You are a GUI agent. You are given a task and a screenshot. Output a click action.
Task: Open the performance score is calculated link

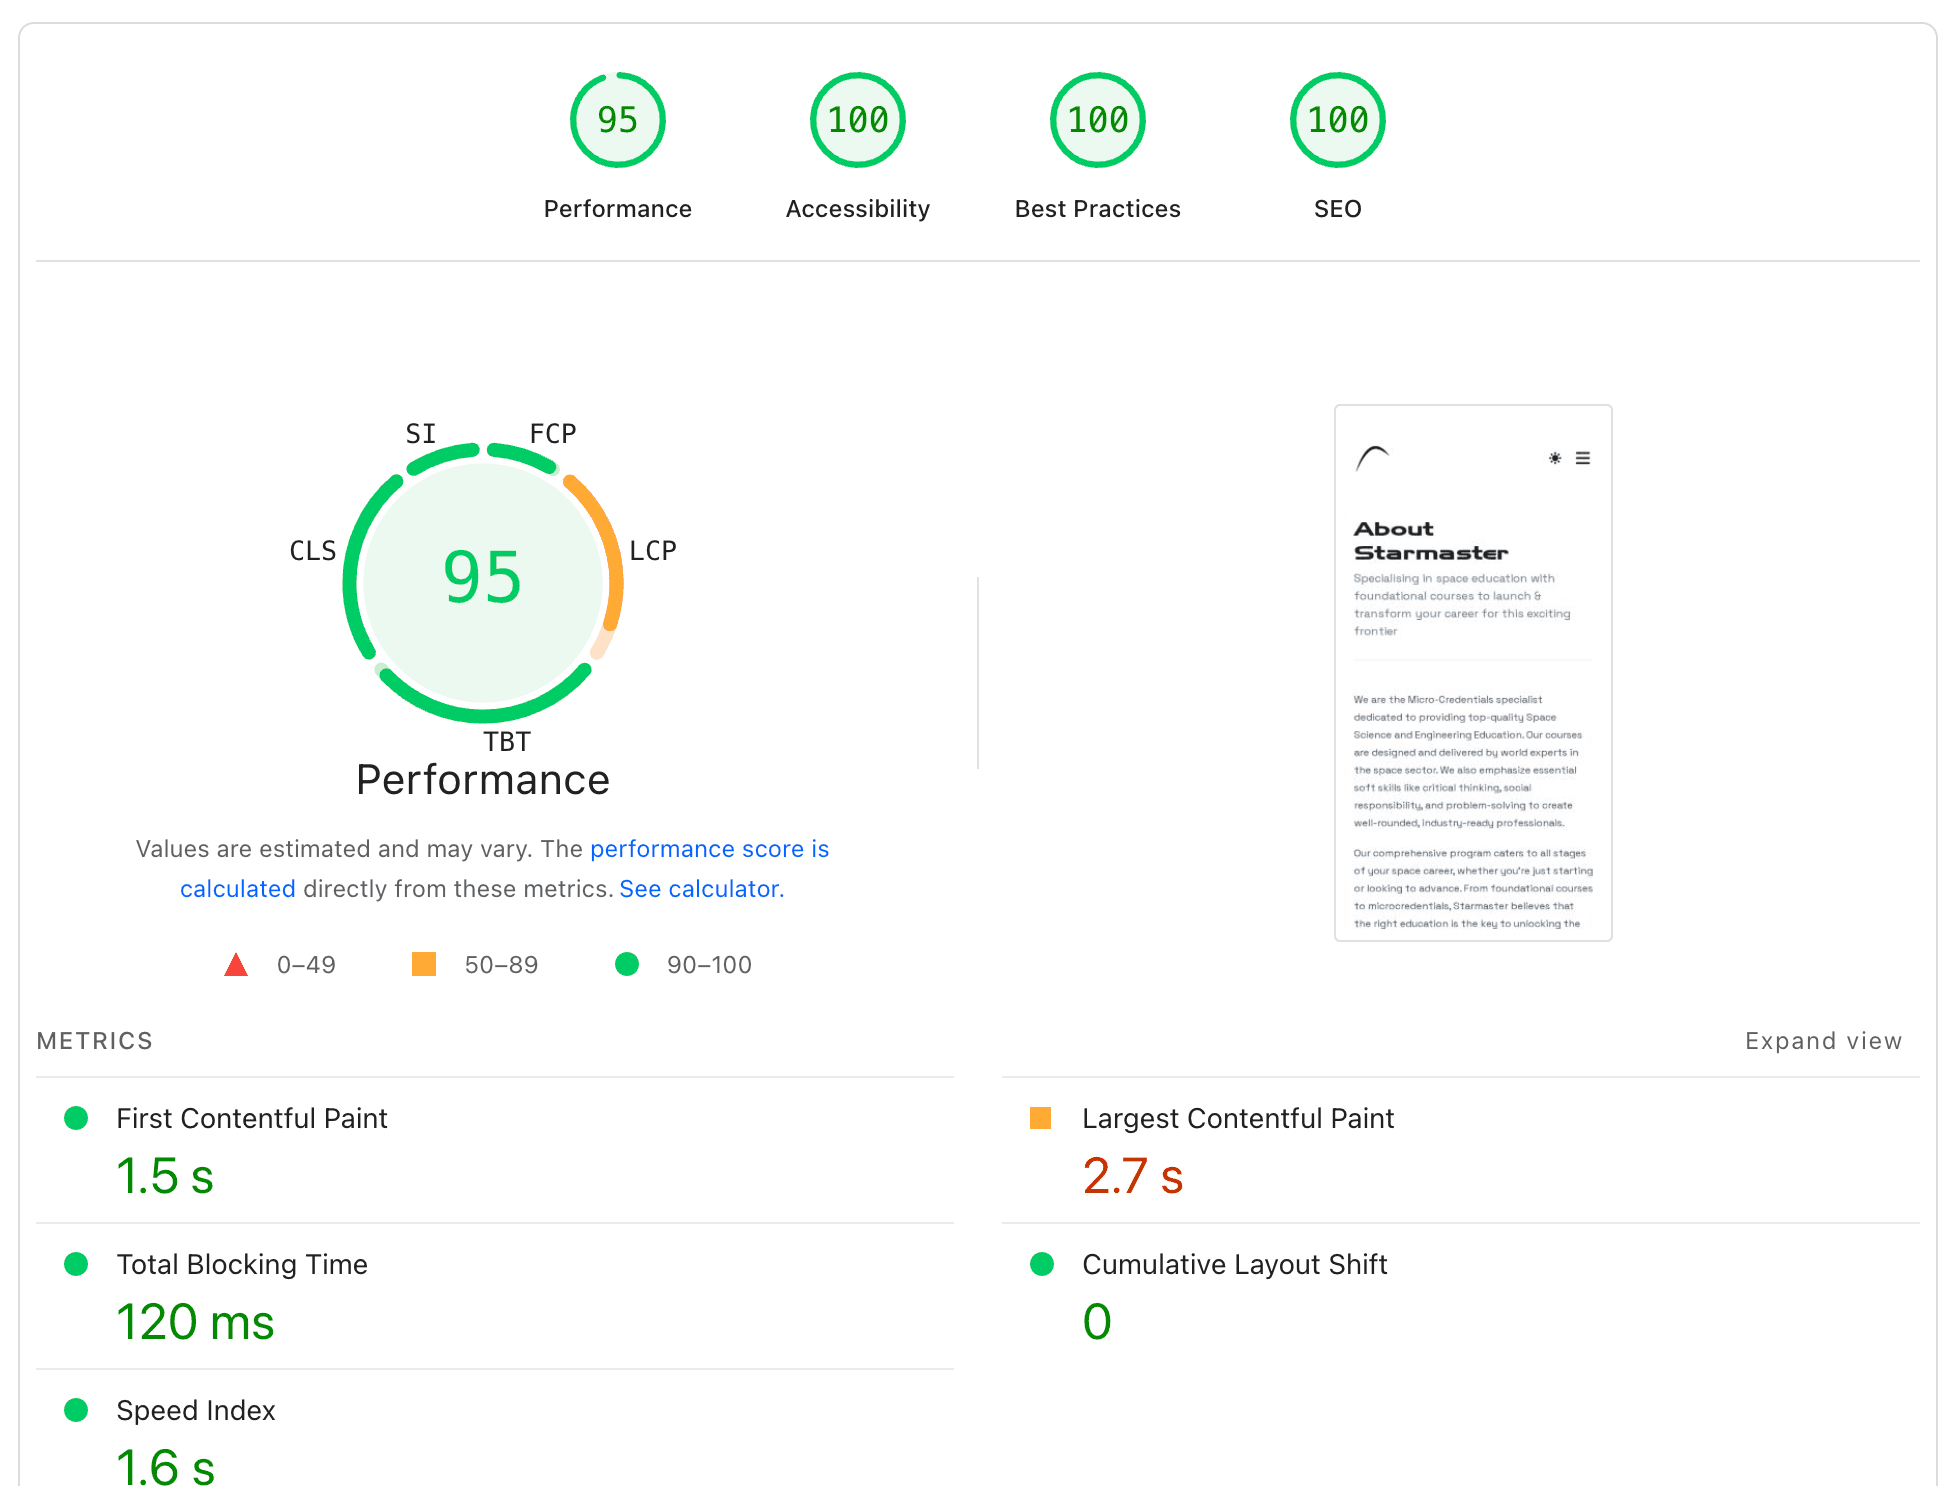point(708,849)
